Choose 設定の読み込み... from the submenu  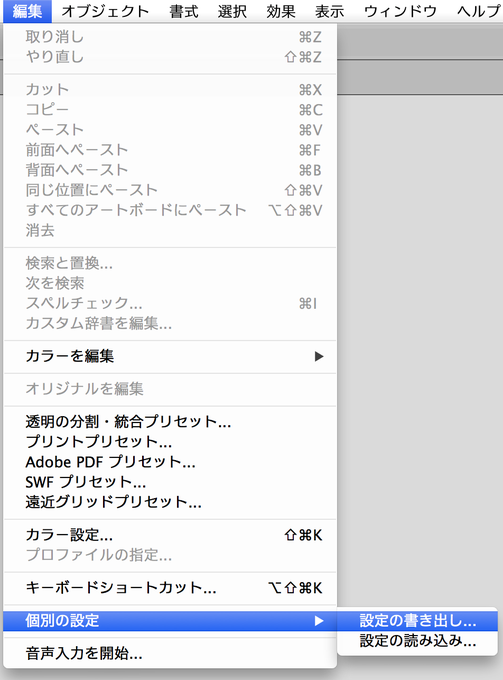417,641
